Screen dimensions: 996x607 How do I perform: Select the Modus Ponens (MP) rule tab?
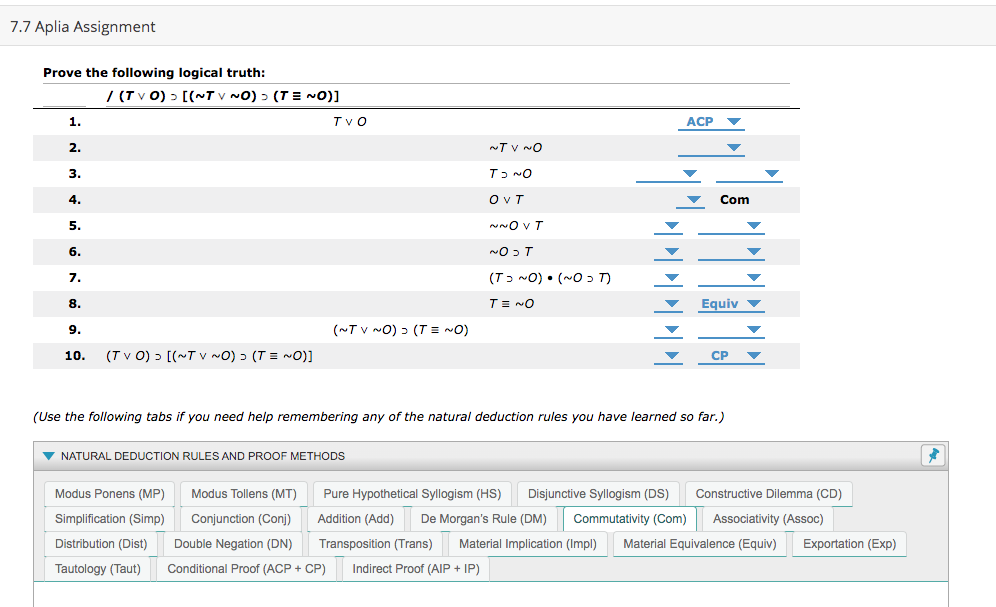click(x=108, y=493)
